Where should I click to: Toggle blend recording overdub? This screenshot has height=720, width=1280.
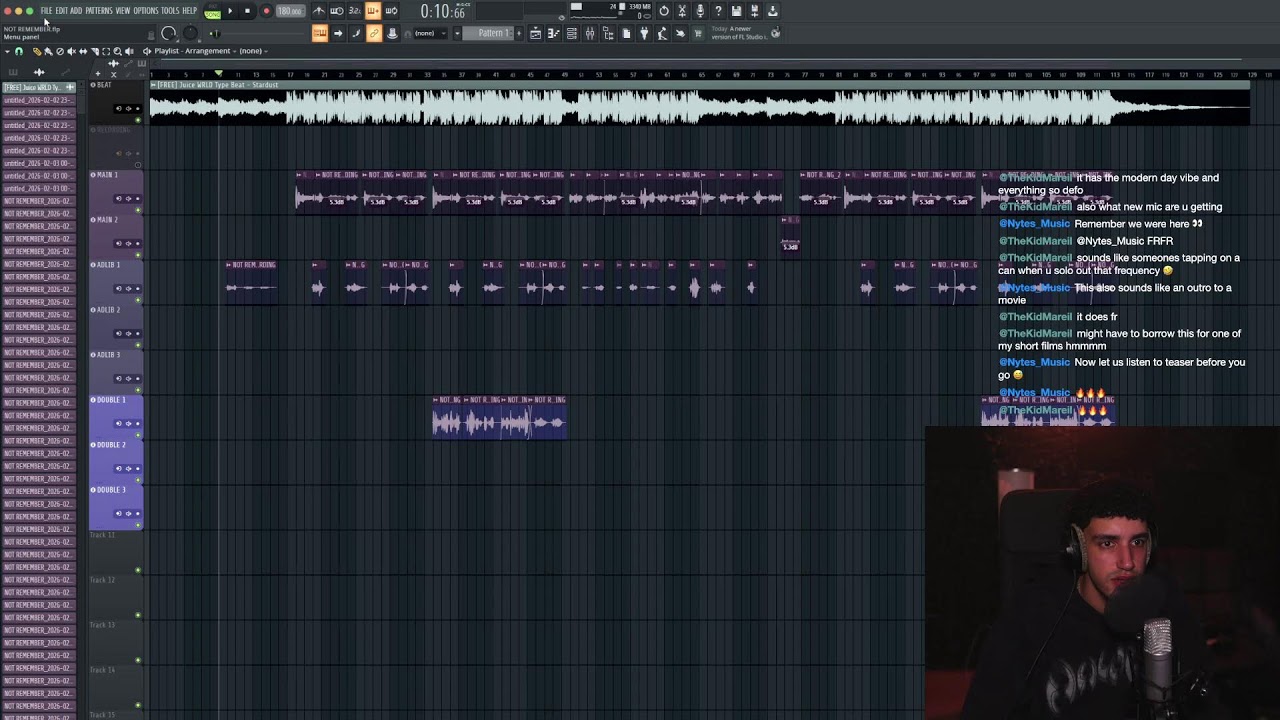point(373,11)
